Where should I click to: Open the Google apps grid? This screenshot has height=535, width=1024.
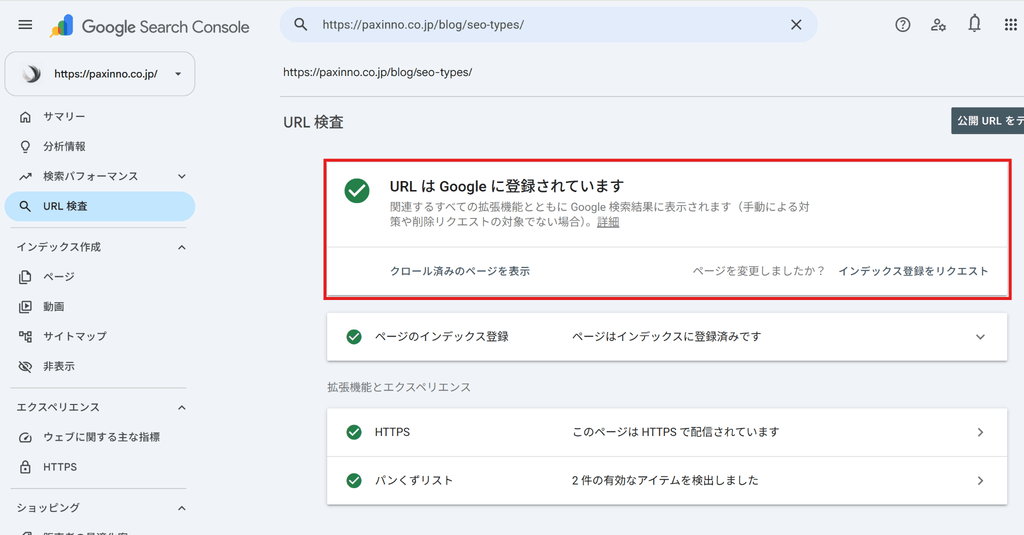pos(1010,25)
